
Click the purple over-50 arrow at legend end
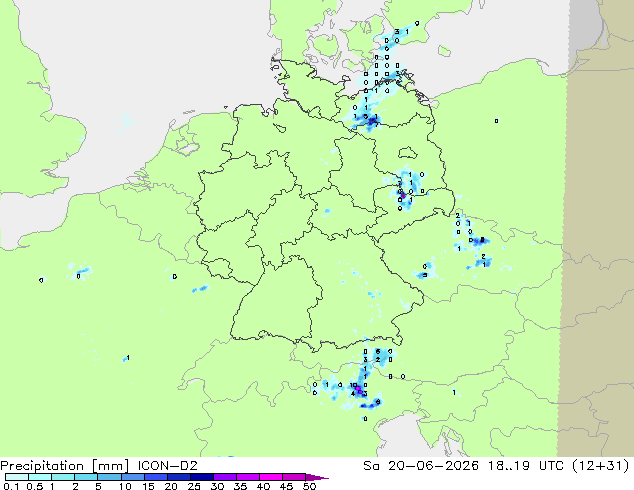(317, 477)
